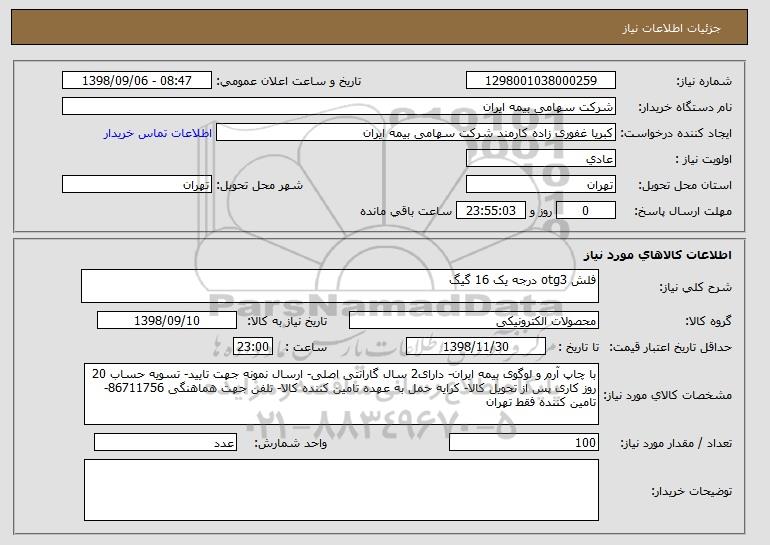Click the label استان محل تحویل
770x545 pixels.
[685, 186]
